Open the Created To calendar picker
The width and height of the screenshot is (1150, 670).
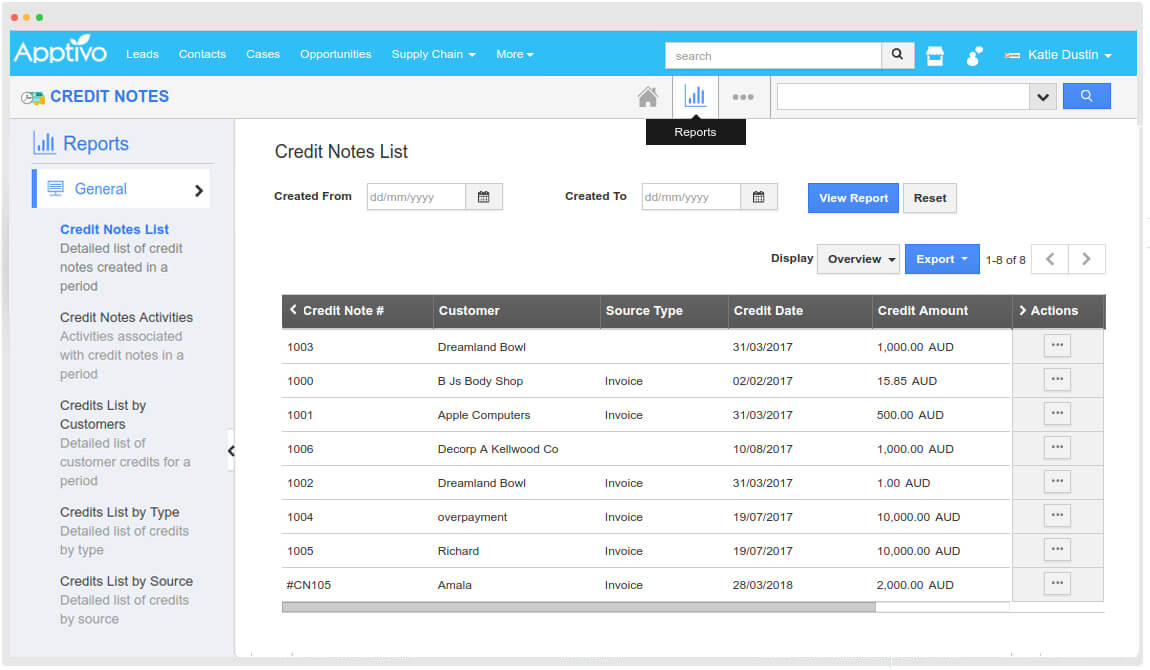759,197
